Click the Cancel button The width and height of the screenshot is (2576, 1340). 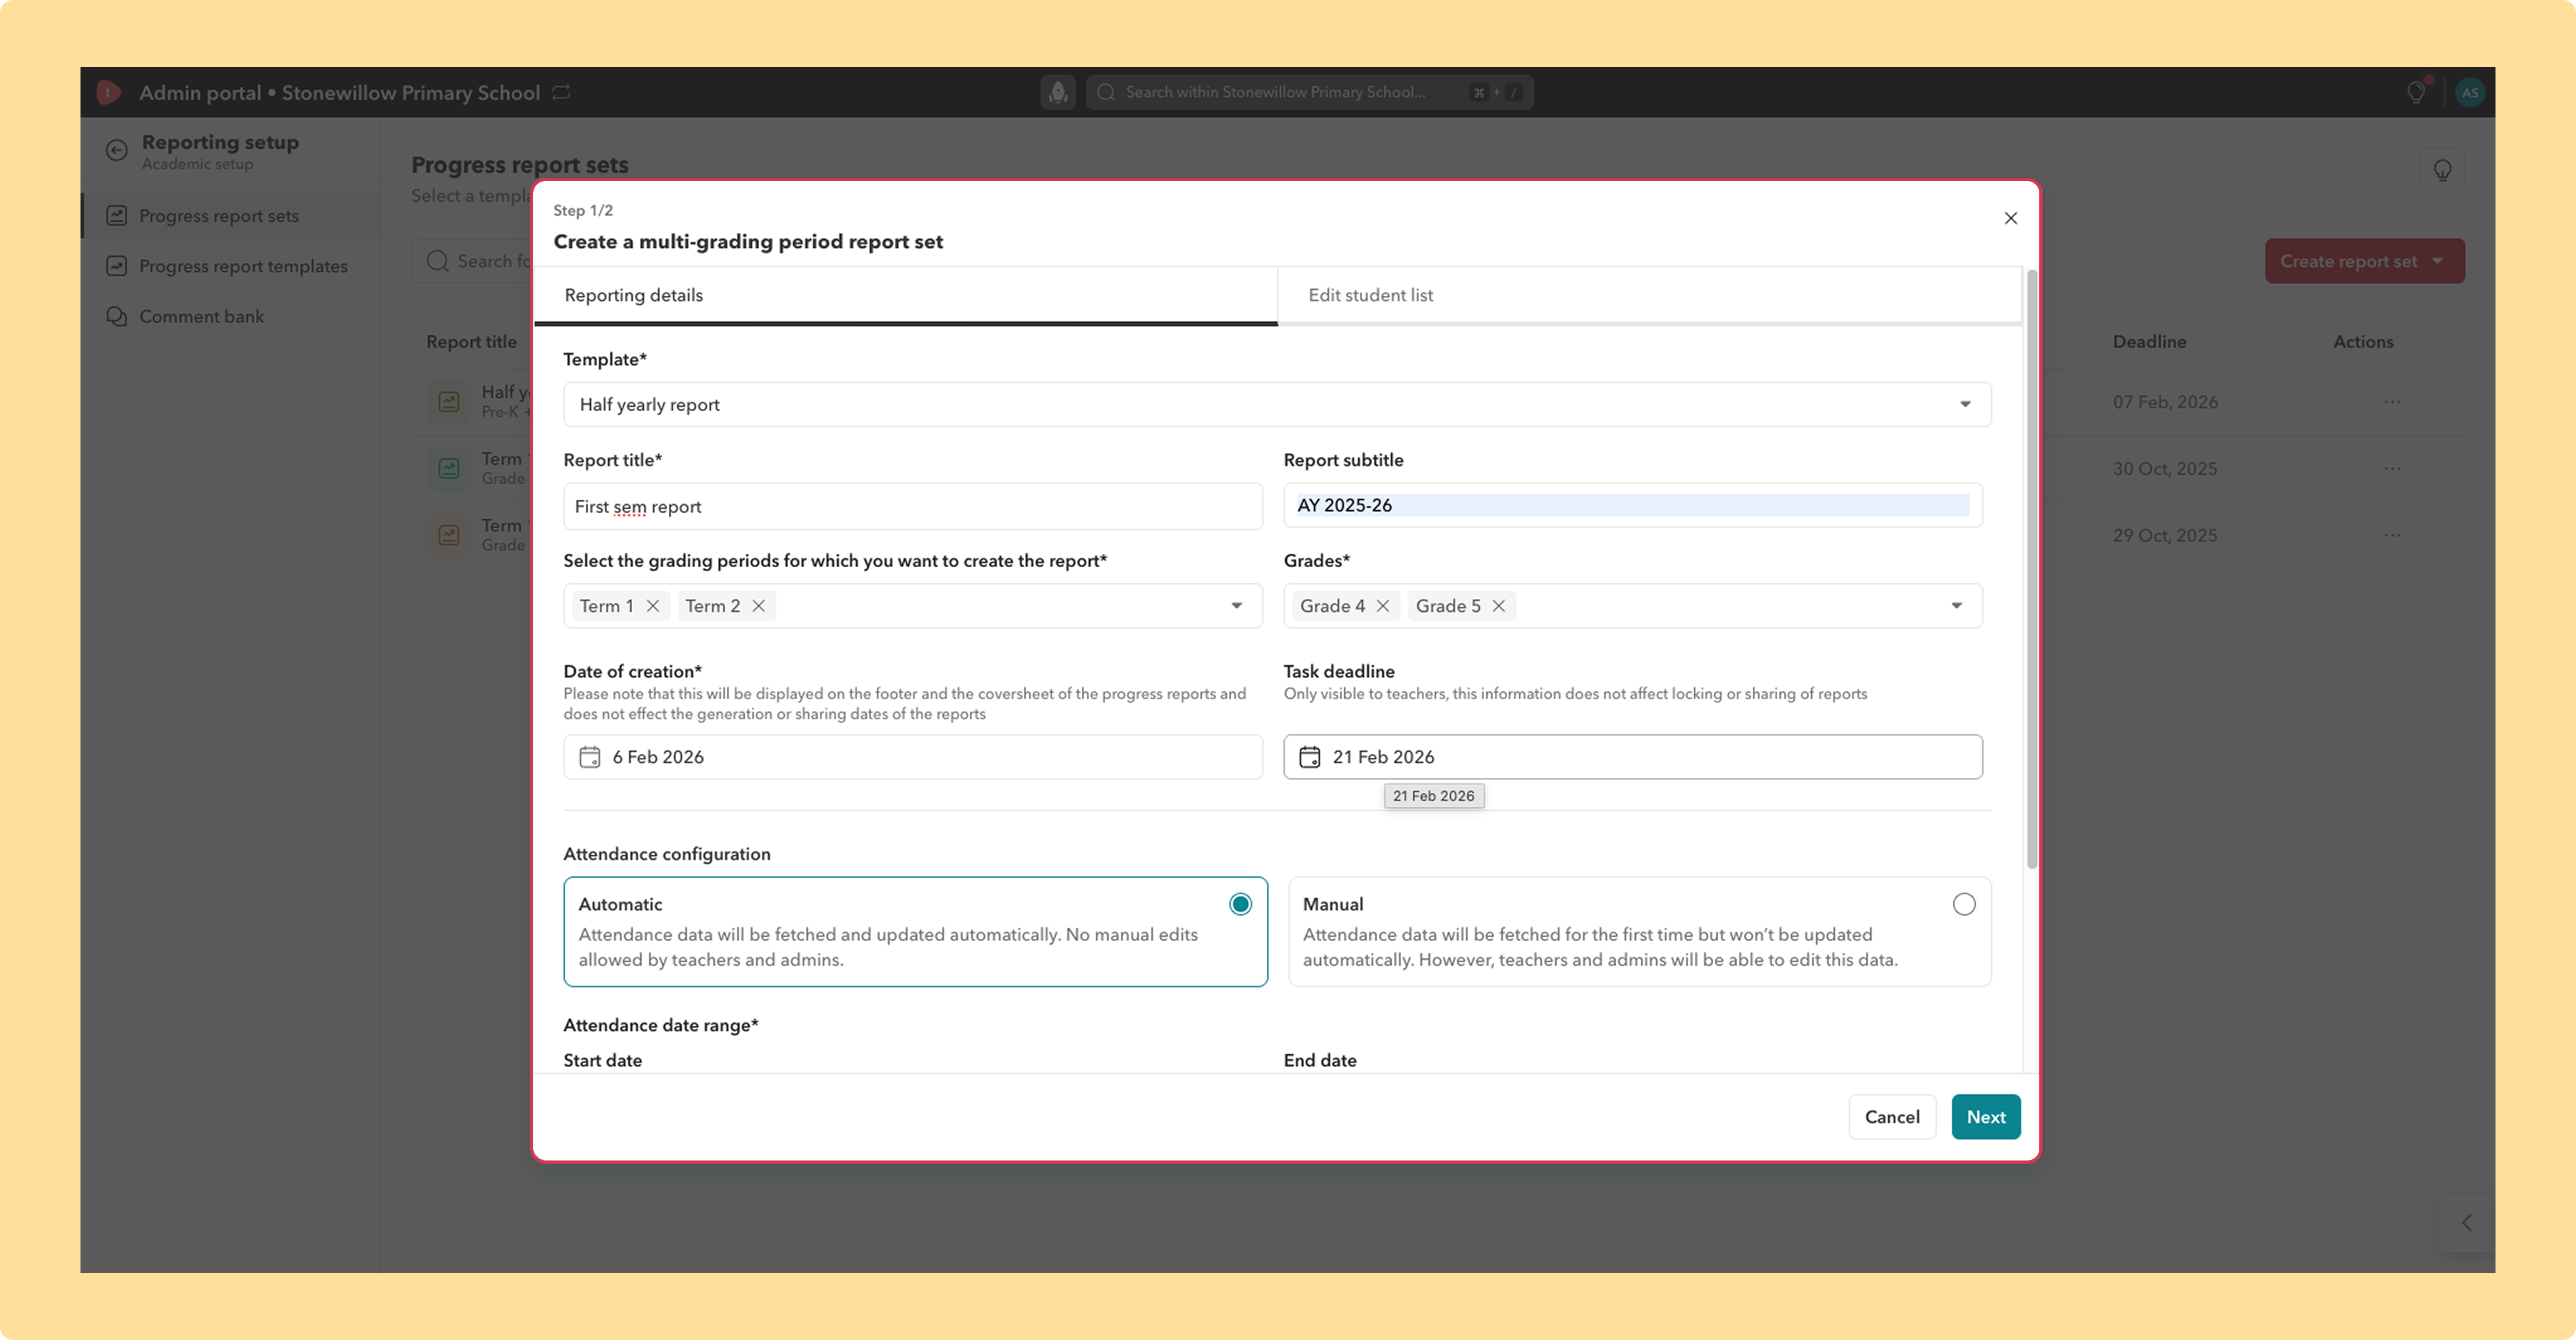pos(1892,1117)
